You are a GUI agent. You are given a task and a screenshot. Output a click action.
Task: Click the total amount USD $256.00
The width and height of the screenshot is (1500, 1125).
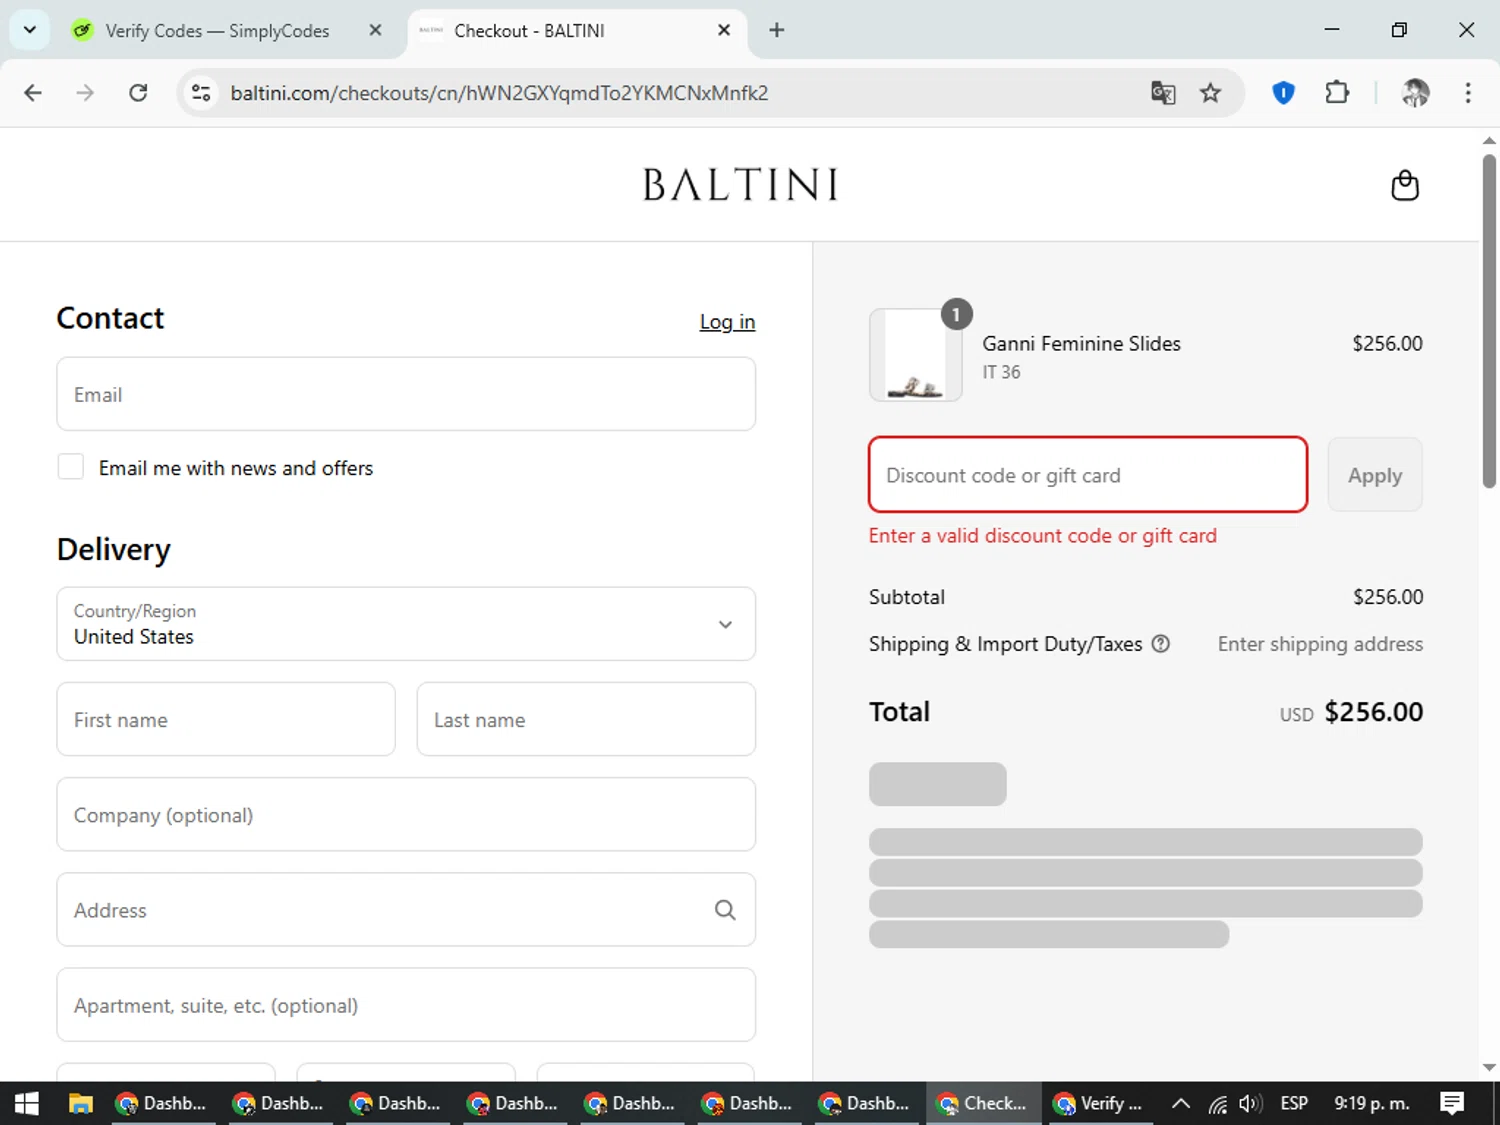[x=1351, y=712]
